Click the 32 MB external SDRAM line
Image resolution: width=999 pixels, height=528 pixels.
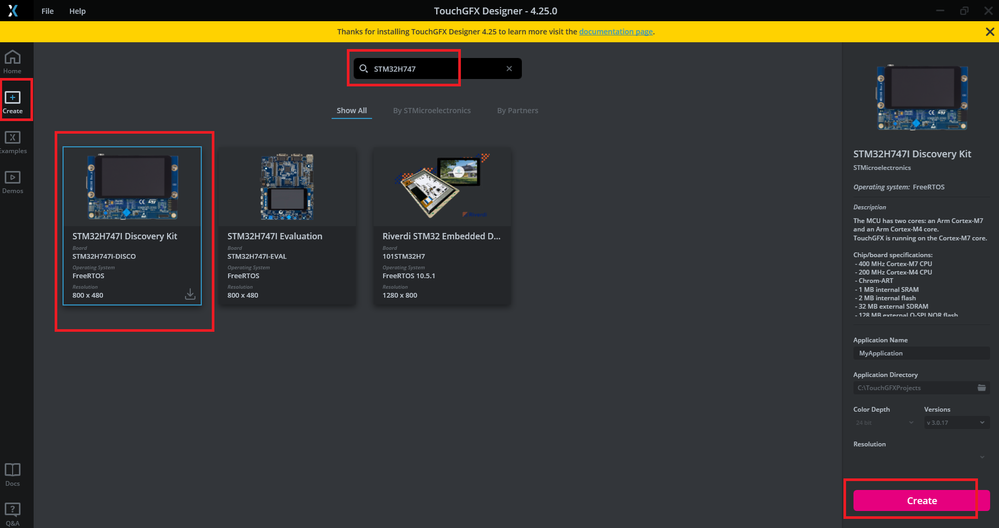(x=891, y=306)
